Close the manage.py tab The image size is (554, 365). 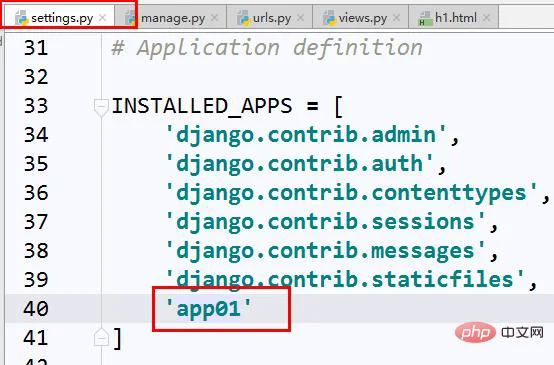pos(214,17)
